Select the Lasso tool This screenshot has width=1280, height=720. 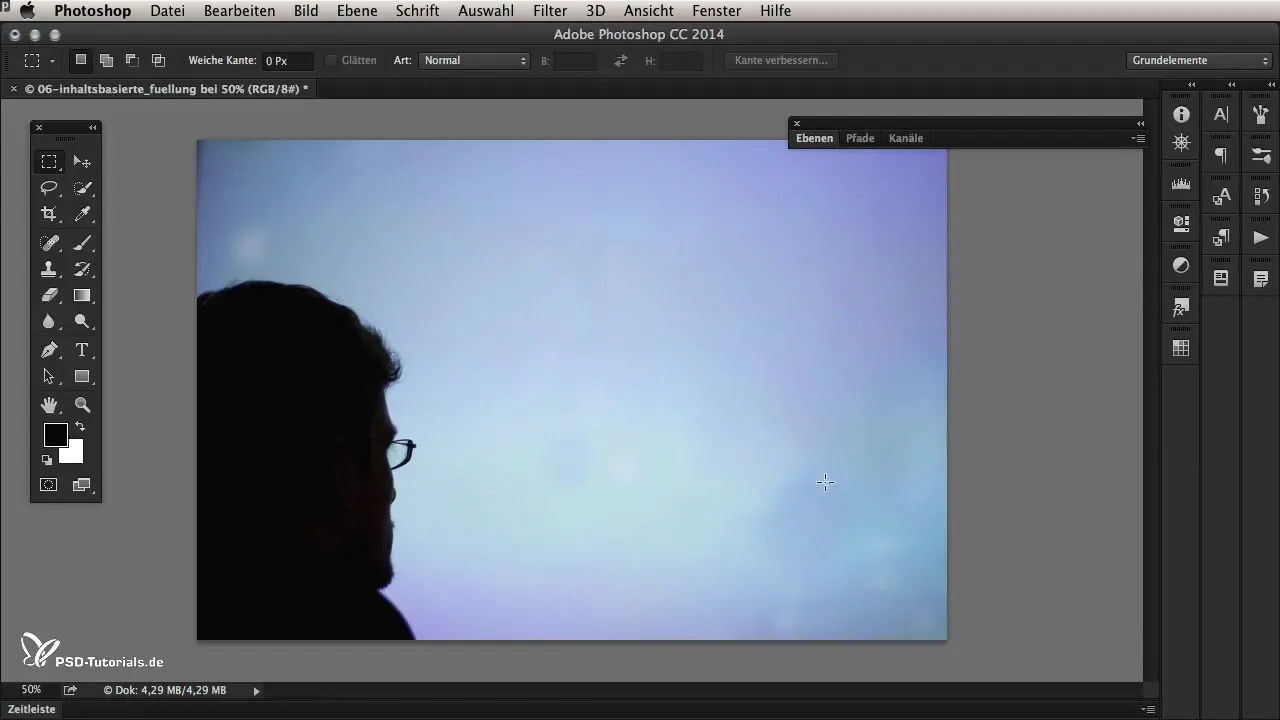(48, 188)
